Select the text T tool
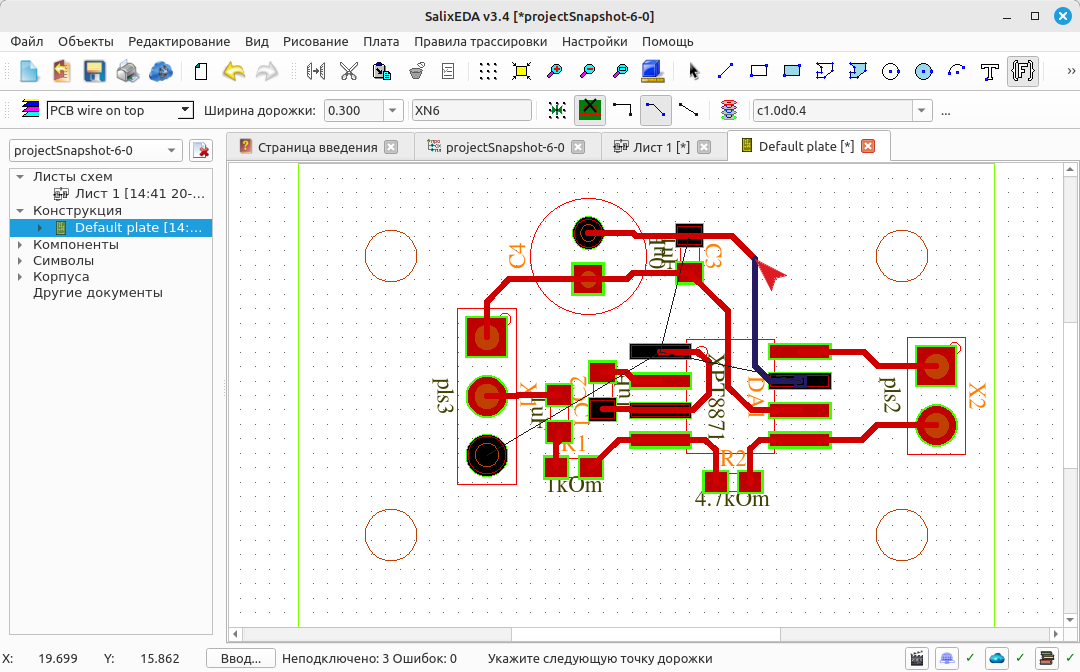Image resolution: width=1080 pixels, height=672 pixels. pyautogui.click(x=990, y=71)
